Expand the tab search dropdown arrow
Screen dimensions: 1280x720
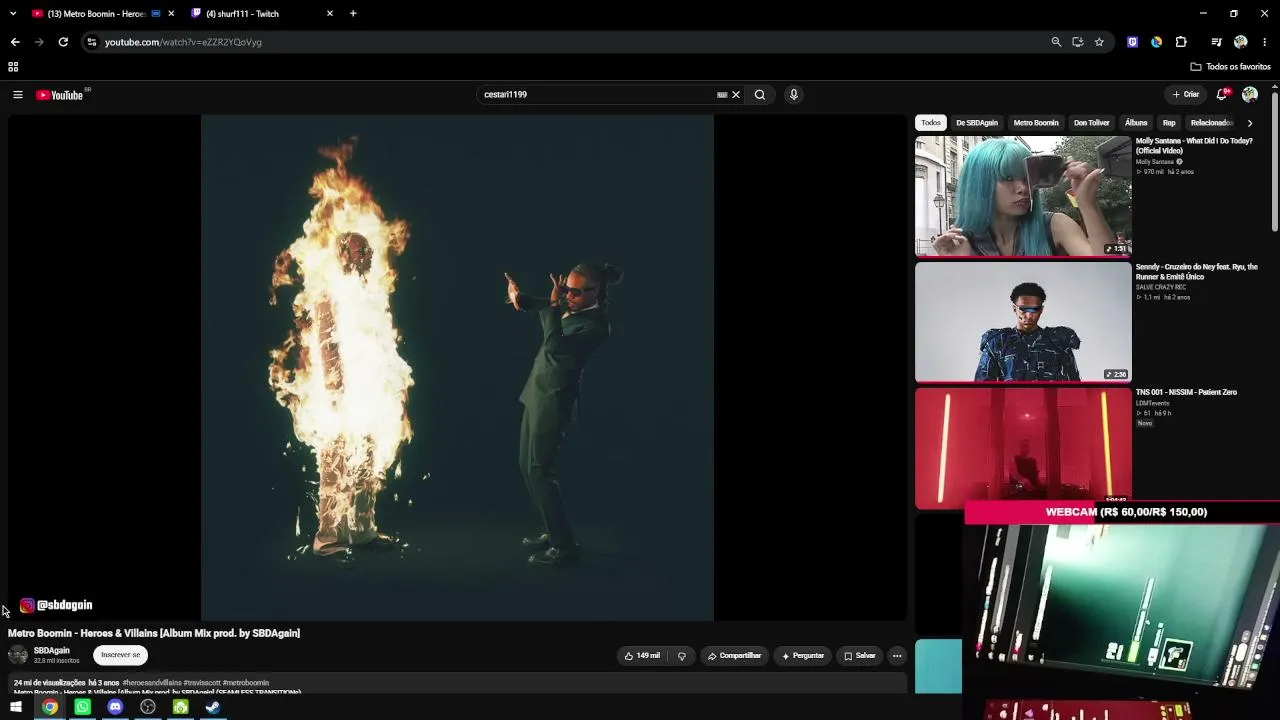13,14
